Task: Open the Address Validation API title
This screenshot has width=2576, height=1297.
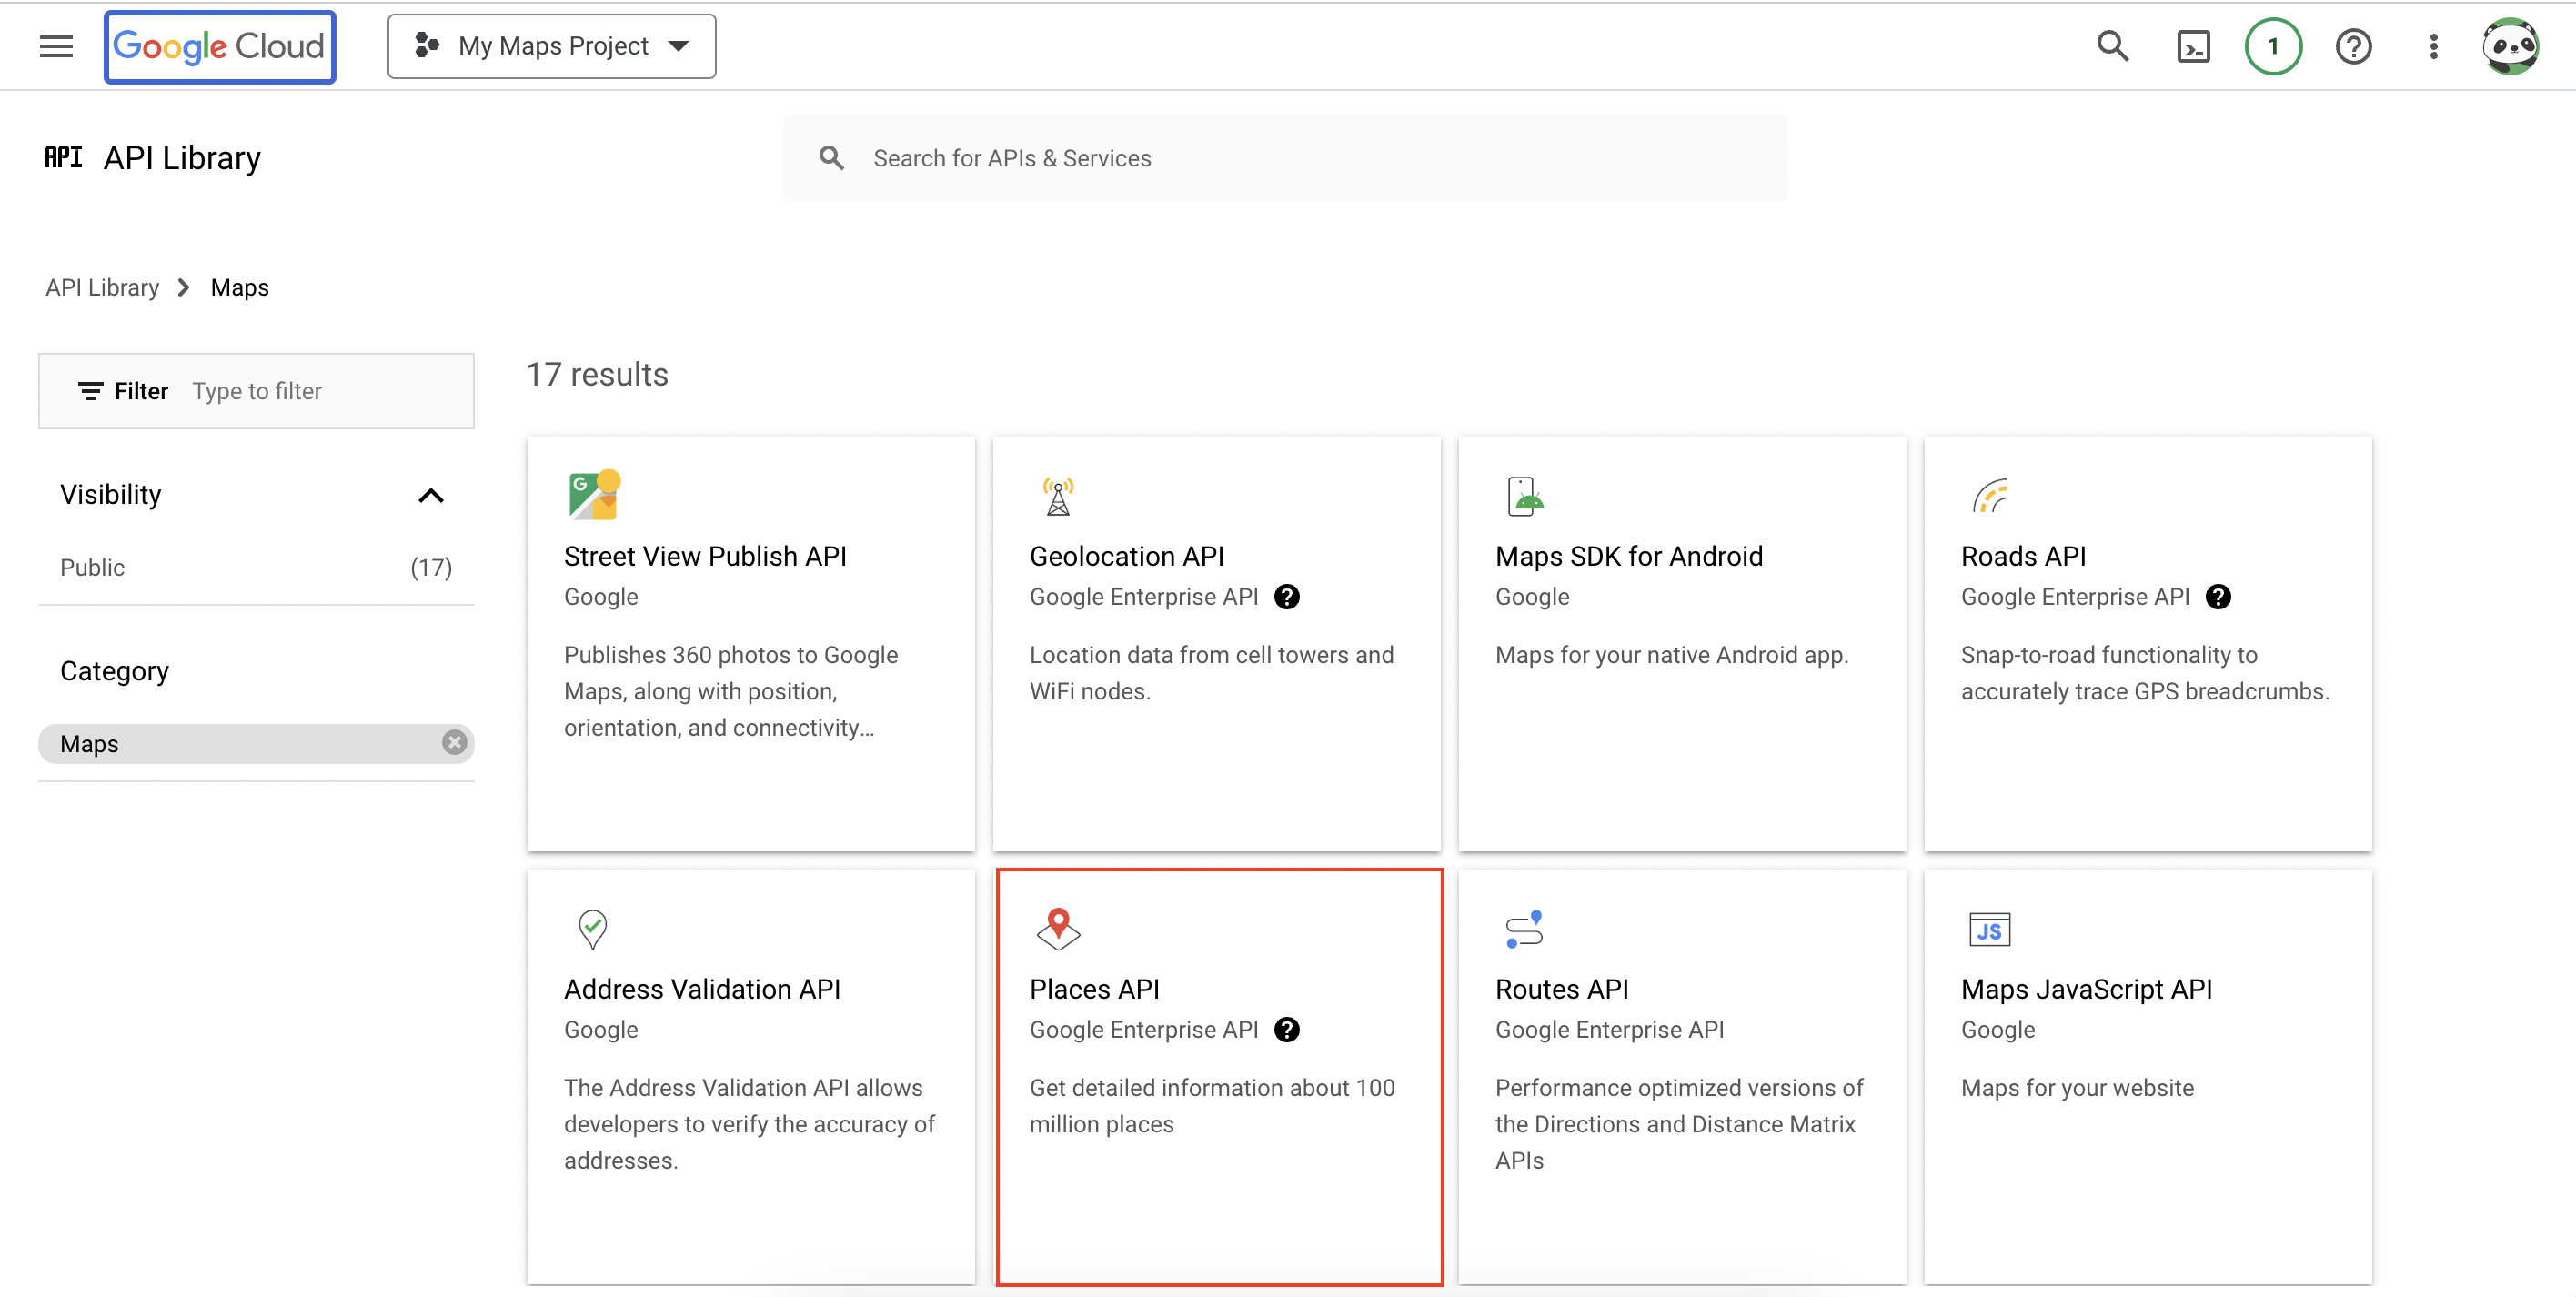Action: (x=702, y=989)
